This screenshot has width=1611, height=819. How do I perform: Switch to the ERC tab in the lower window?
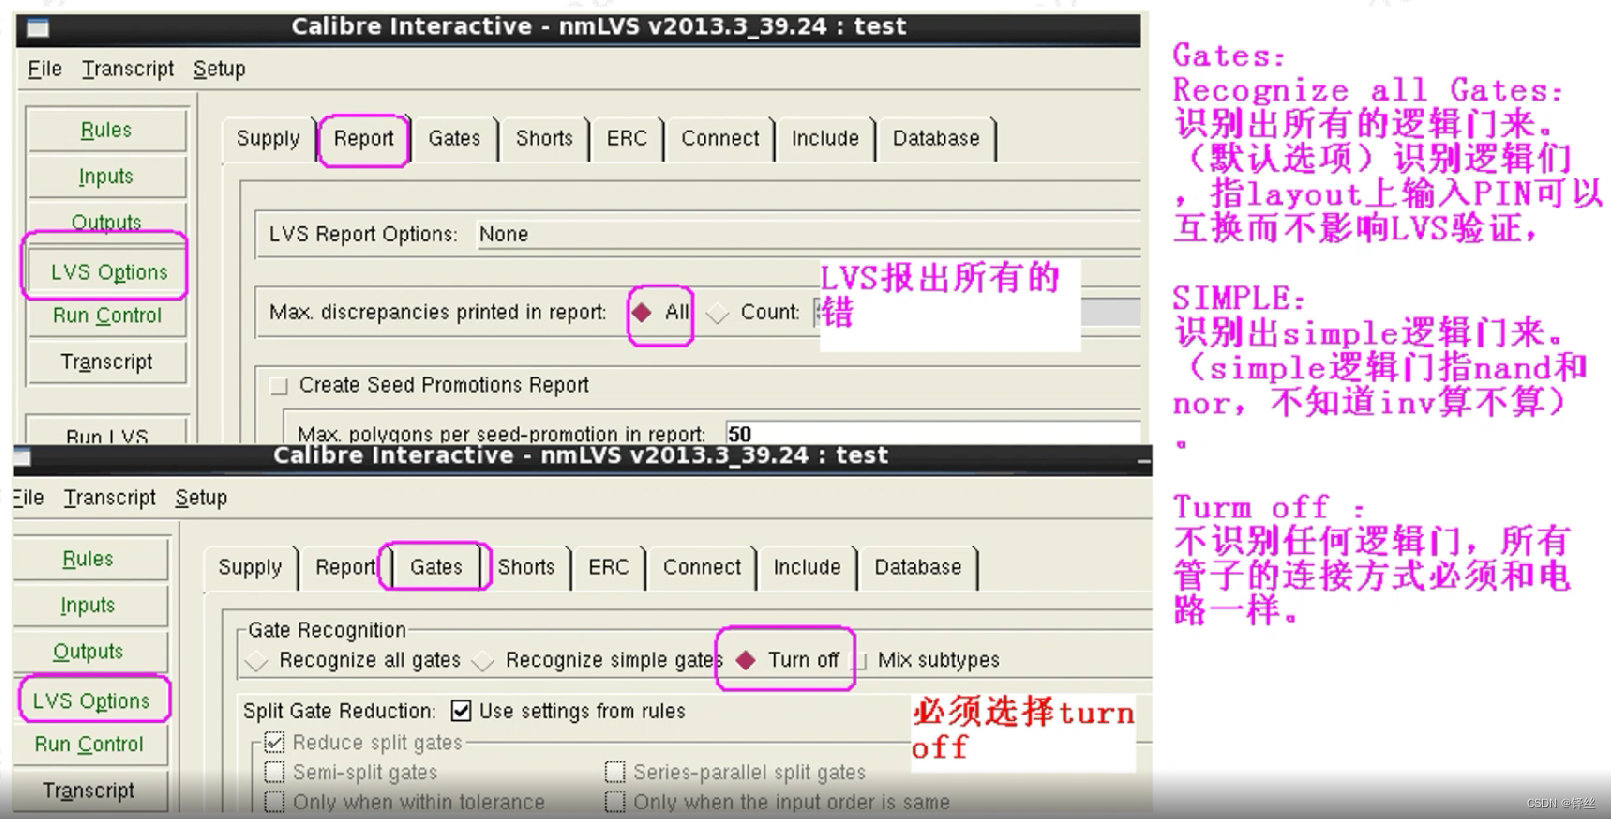(x=608, y=568)
